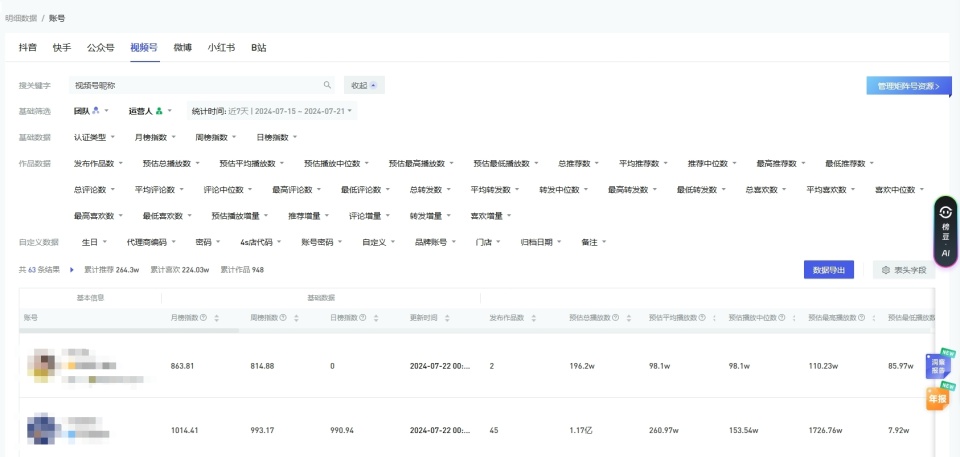Screen dimensions: 960x457
Task: Open 总推荐数 filter dropdown
Action: point(579,164)
